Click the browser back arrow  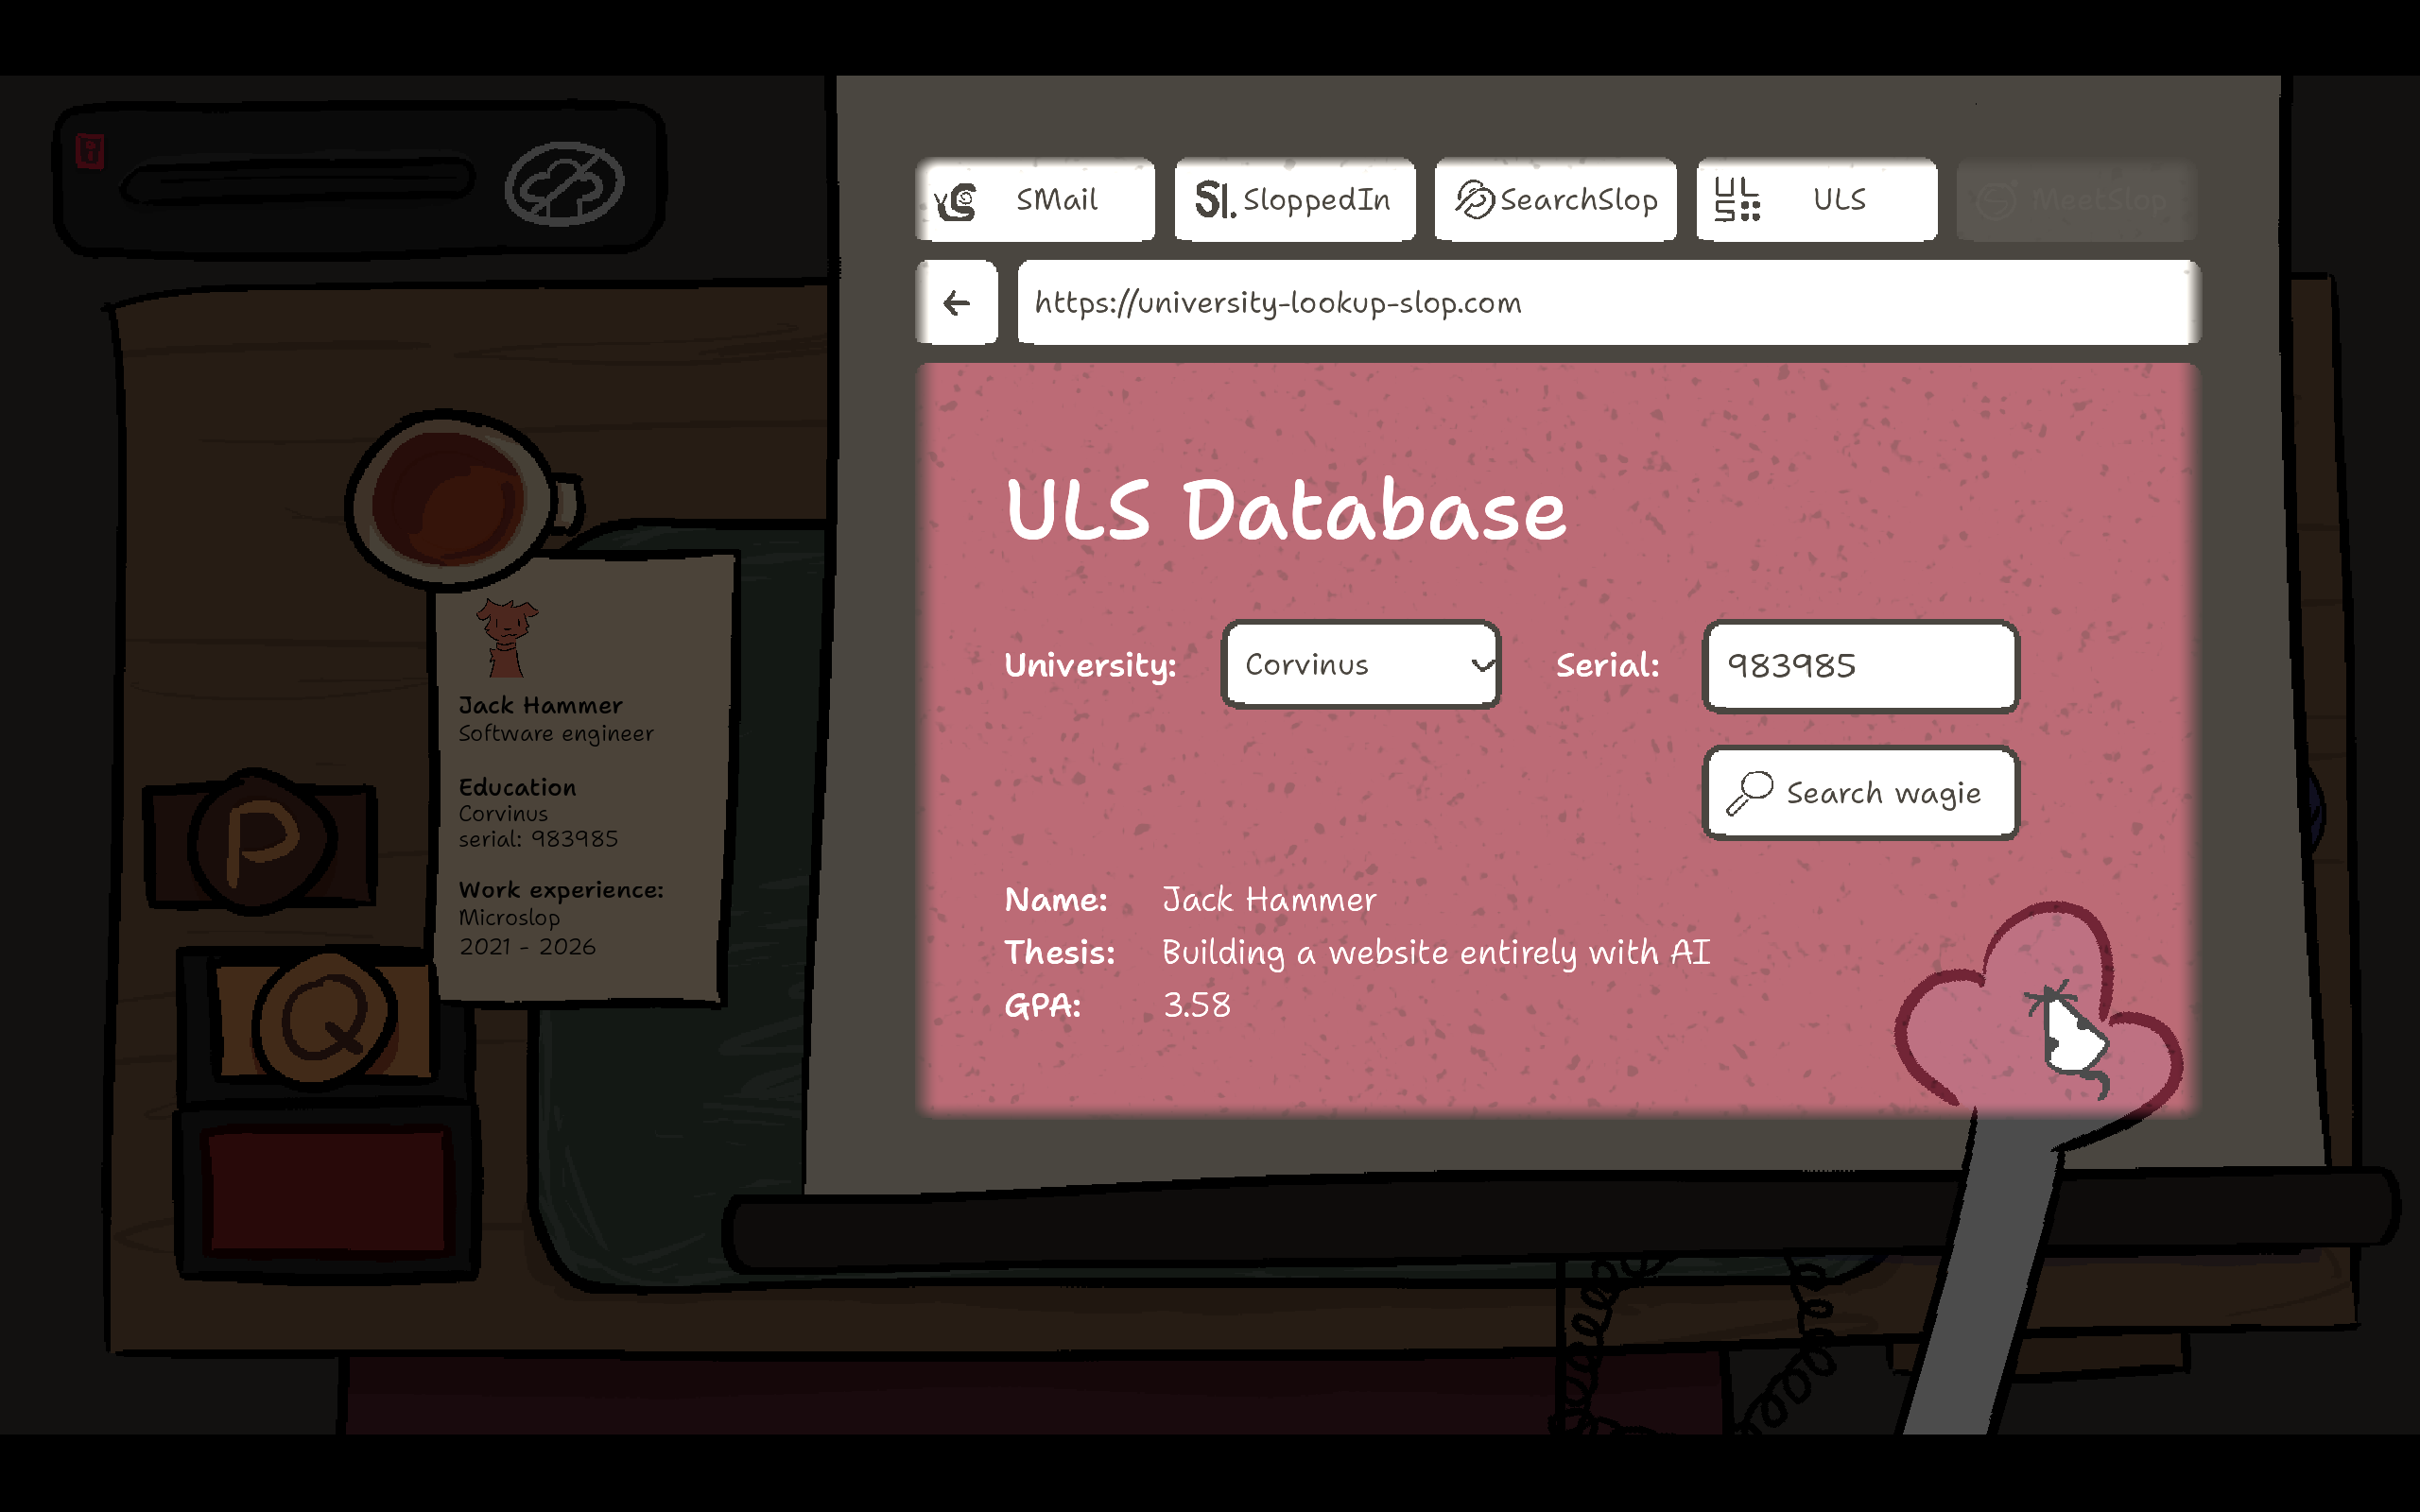point(957,303)
